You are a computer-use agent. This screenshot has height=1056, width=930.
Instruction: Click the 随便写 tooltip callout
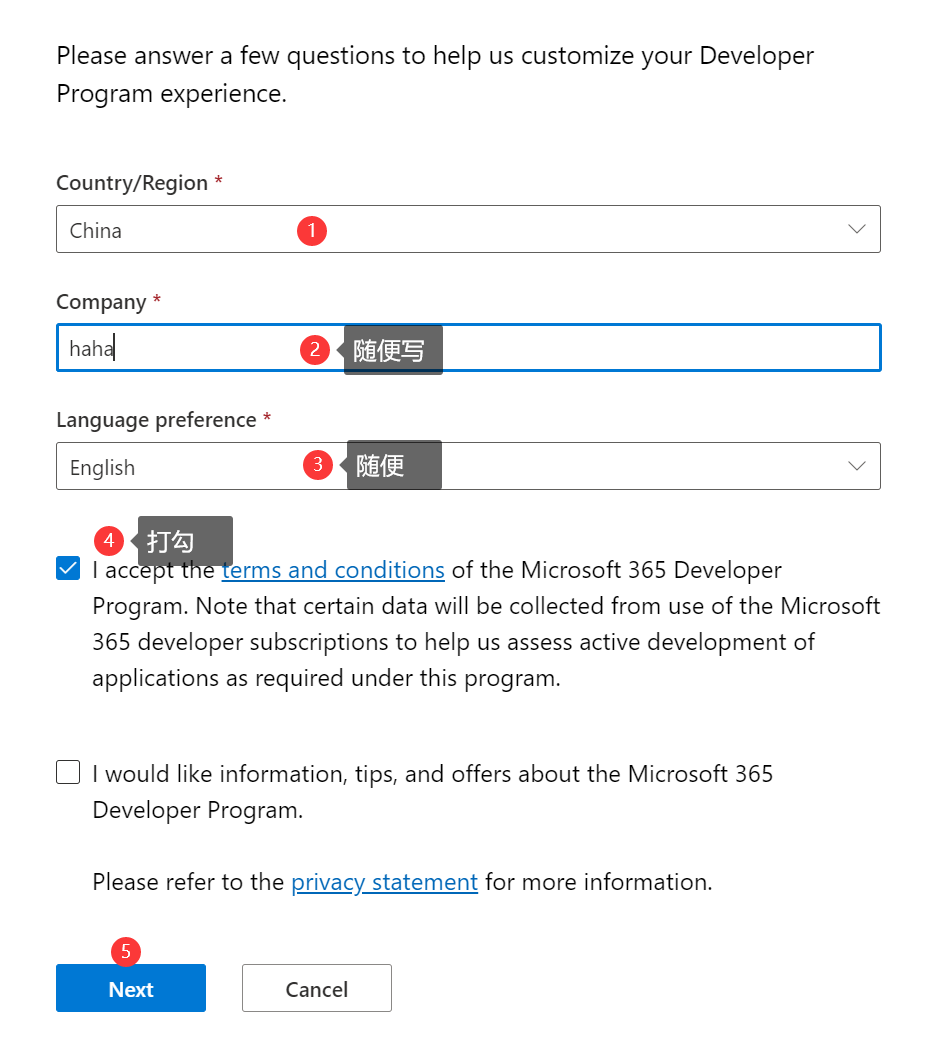pyautogui.click(x=392, y=350)
